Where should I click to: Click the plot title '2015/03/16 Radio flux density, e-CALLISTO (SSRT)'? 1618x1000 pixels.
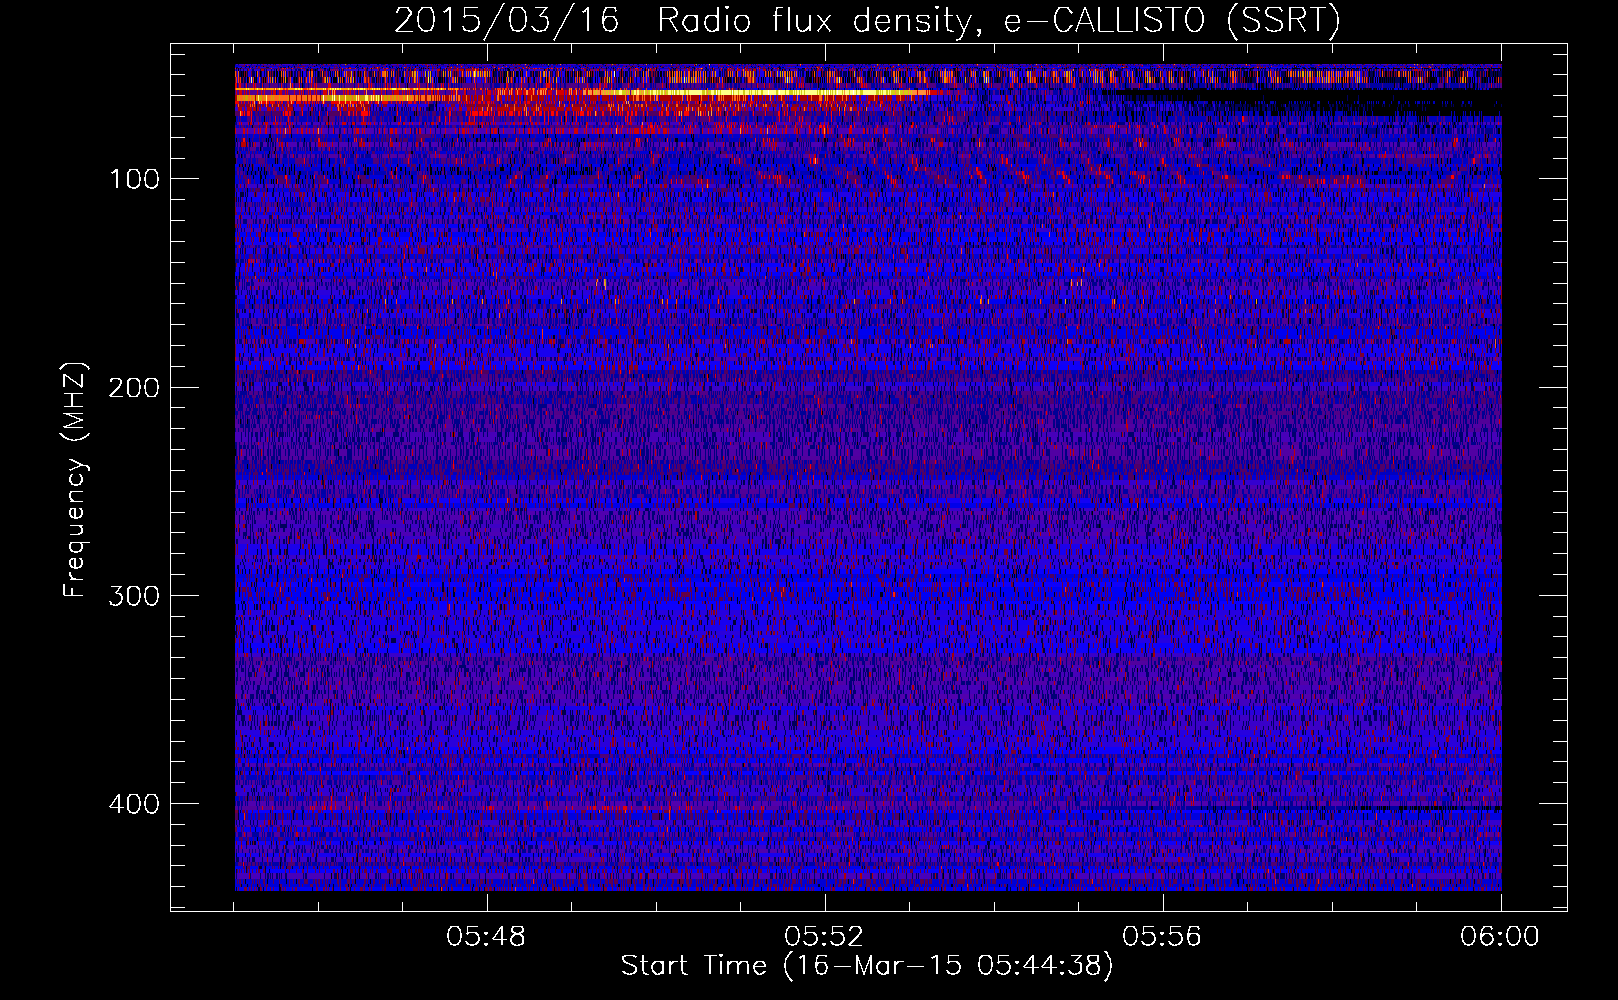(867, 20)
